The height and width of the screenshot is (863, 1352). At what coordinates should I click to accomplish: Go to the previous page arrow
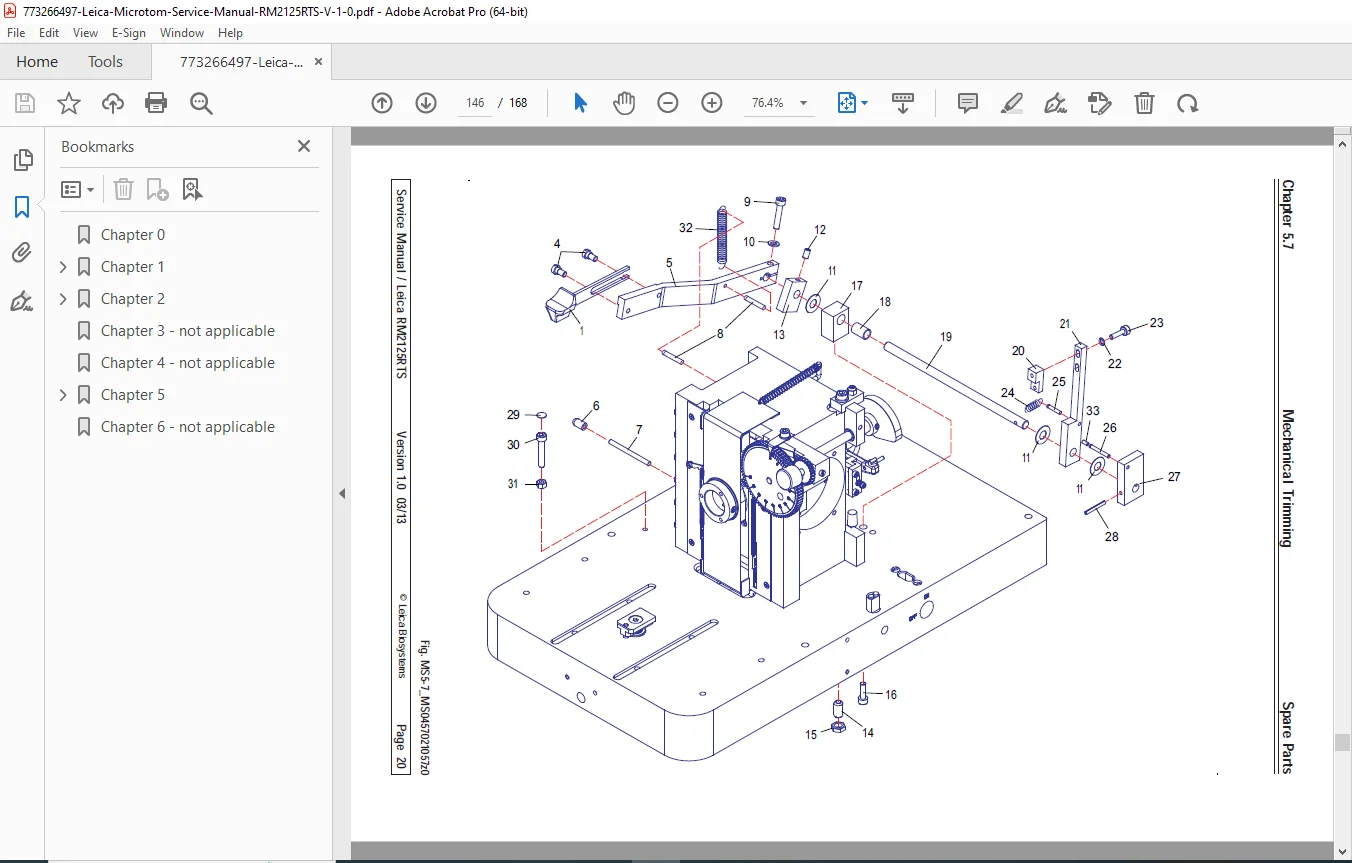click(x=382, y=103)
